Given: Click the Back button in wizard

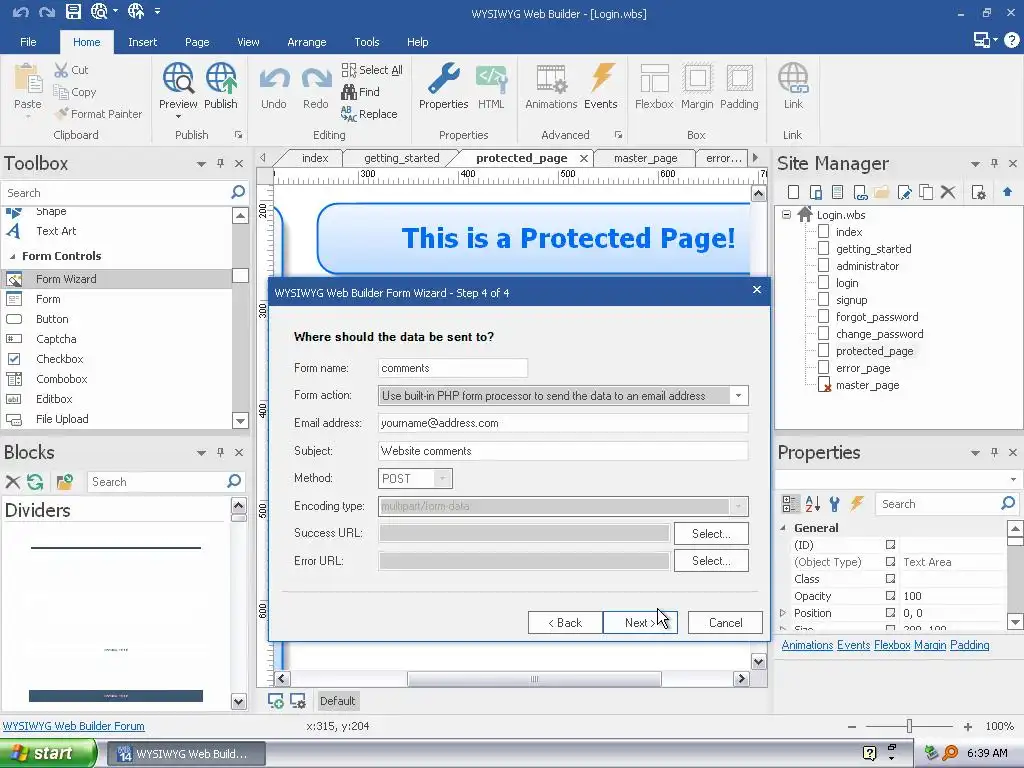Looking at the screenshot, I should [565, 622].
